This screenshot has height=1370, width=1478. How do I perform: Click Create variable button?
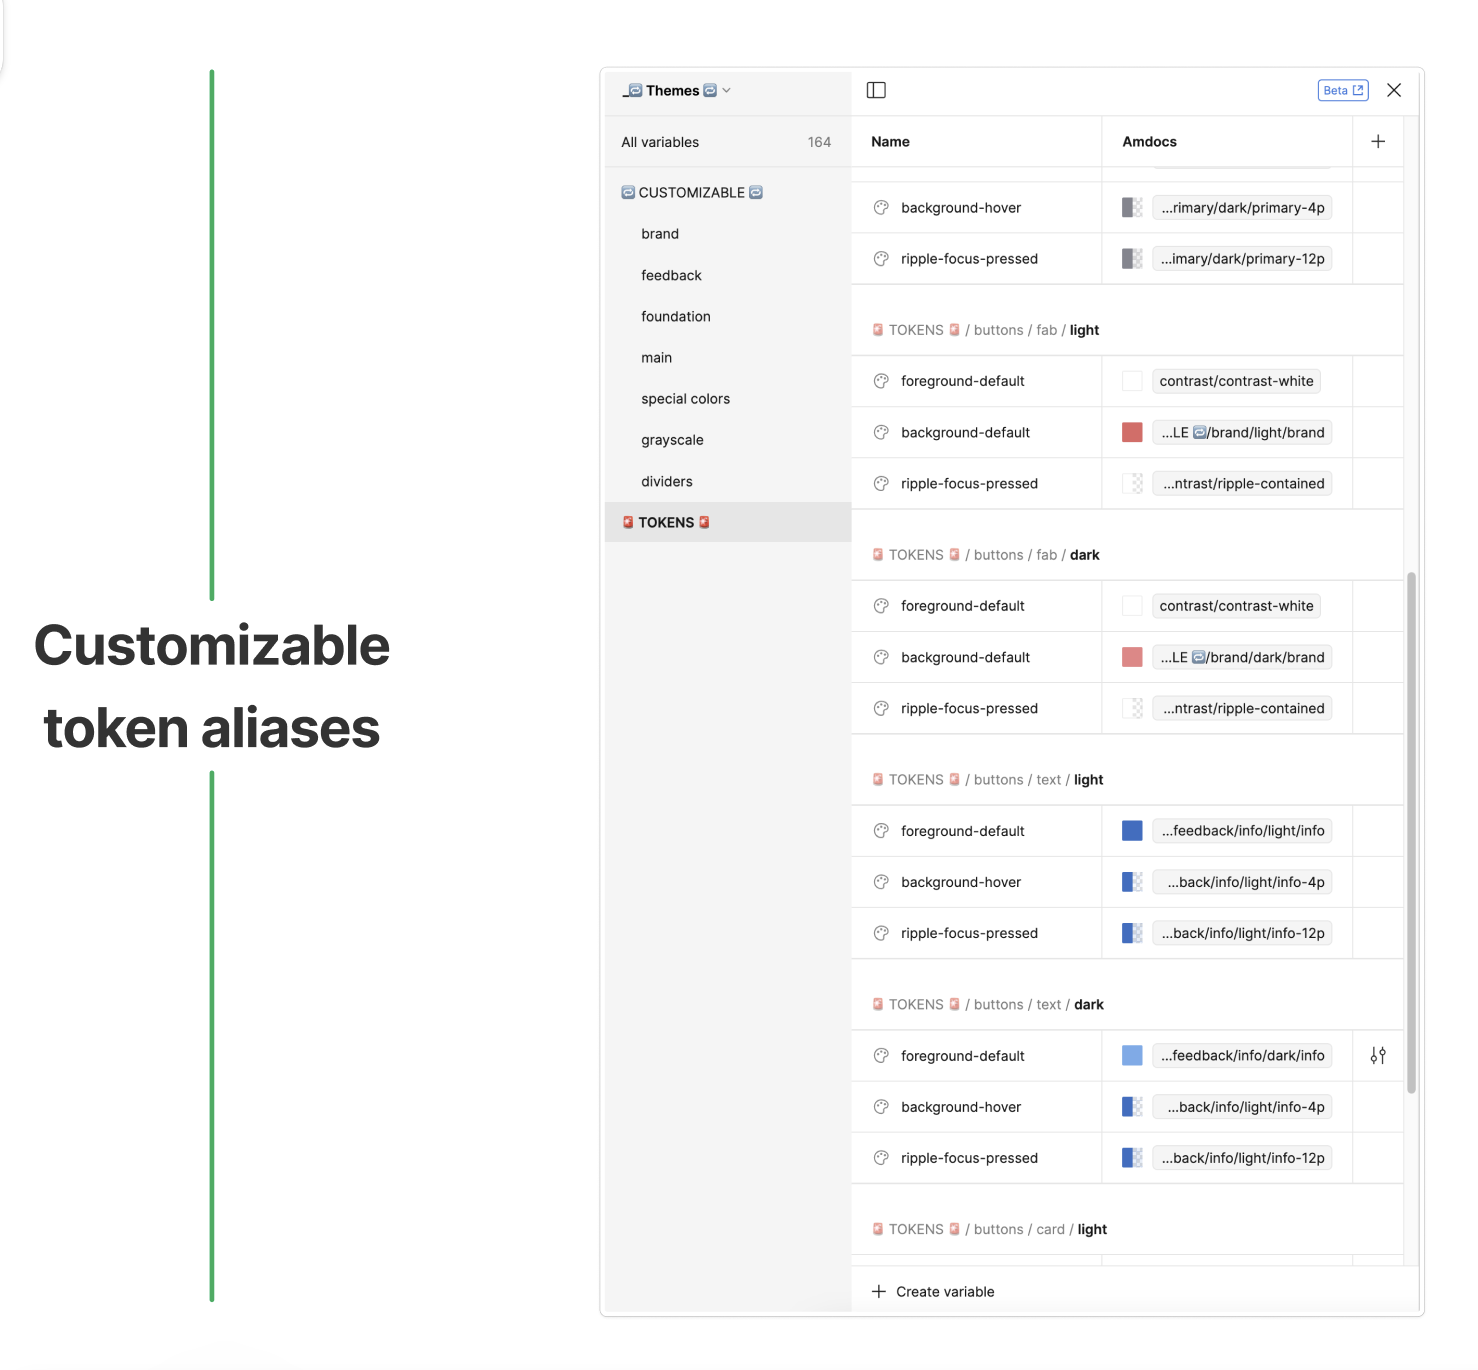[945, 1292]
